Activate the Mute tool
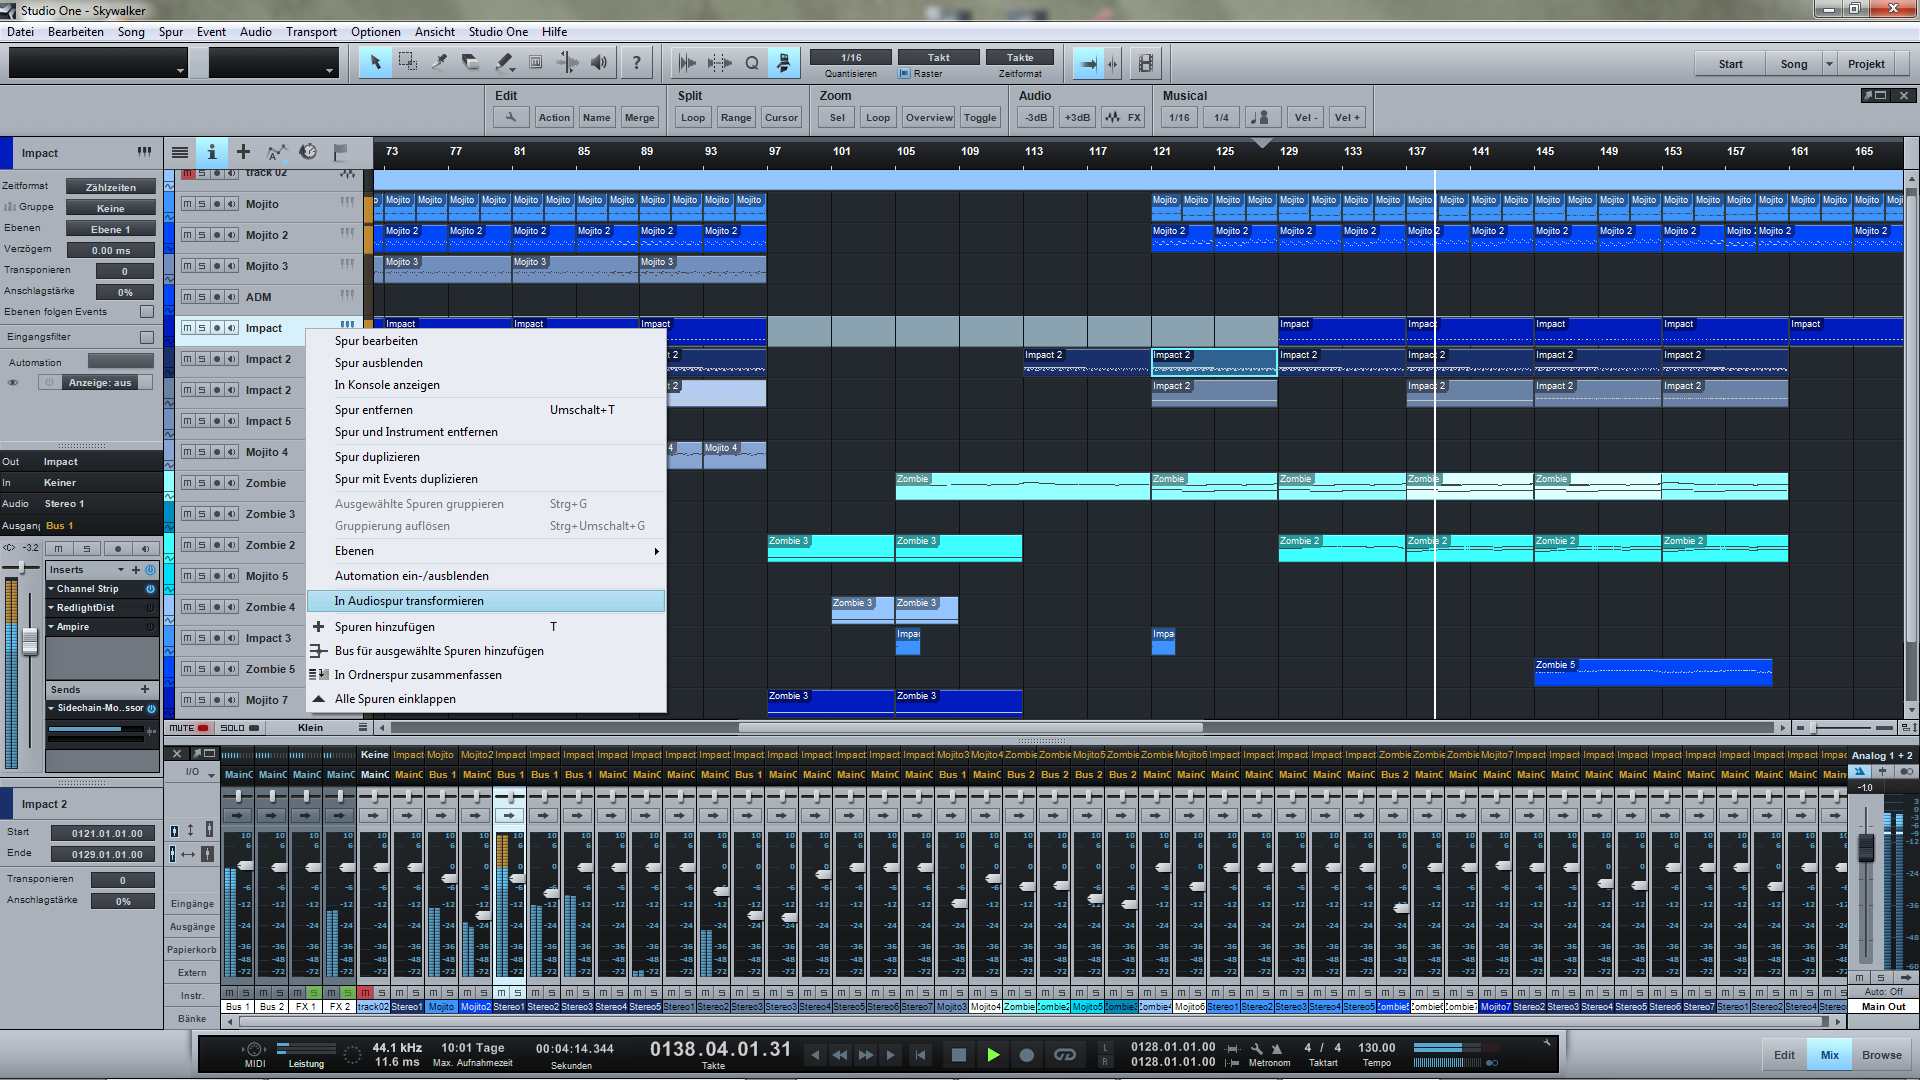The height and width of the screenshot is (1080, 1920). (535, 63)
